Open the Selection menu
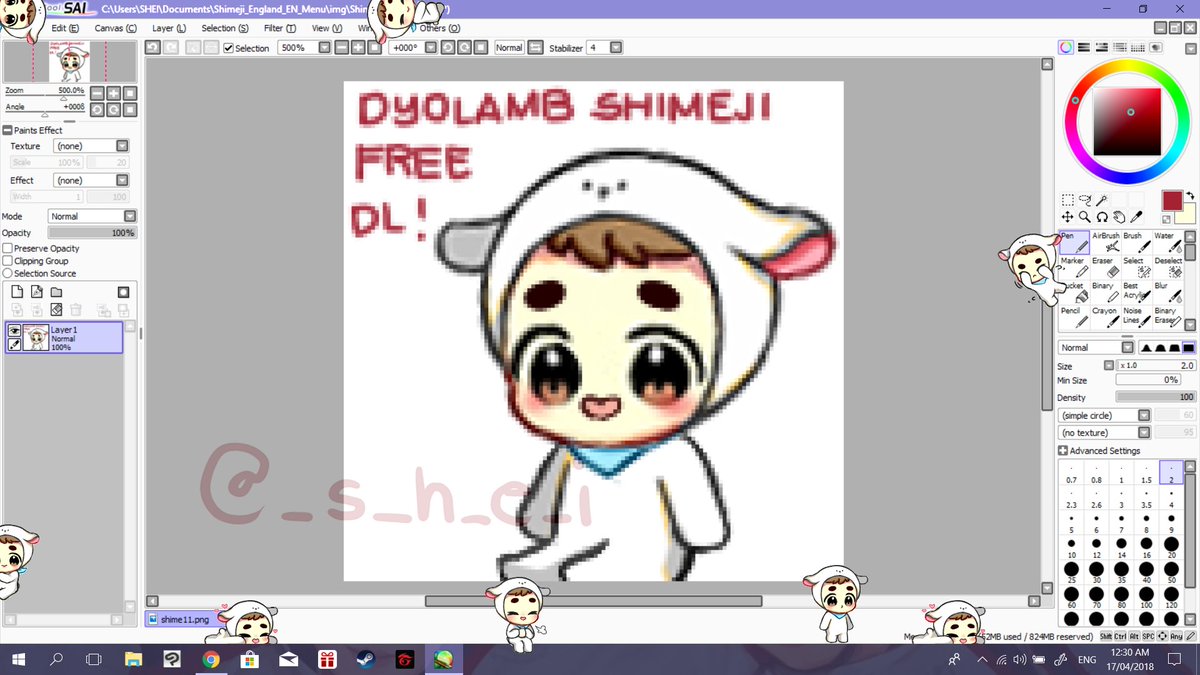Screen dimensions: 1200x675 [225, 28]
